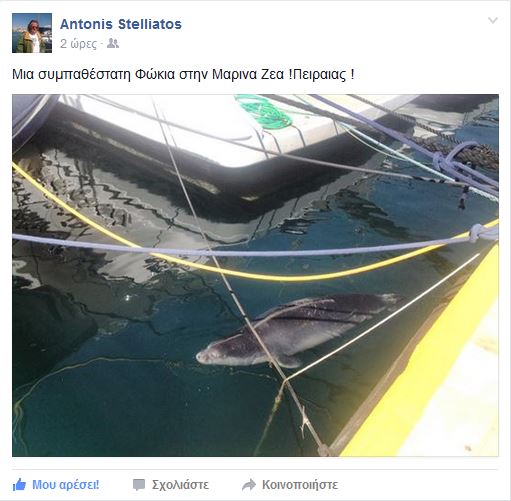
Task: Click the word 'Φώκια' in caption
Action: tap(155, 74)
